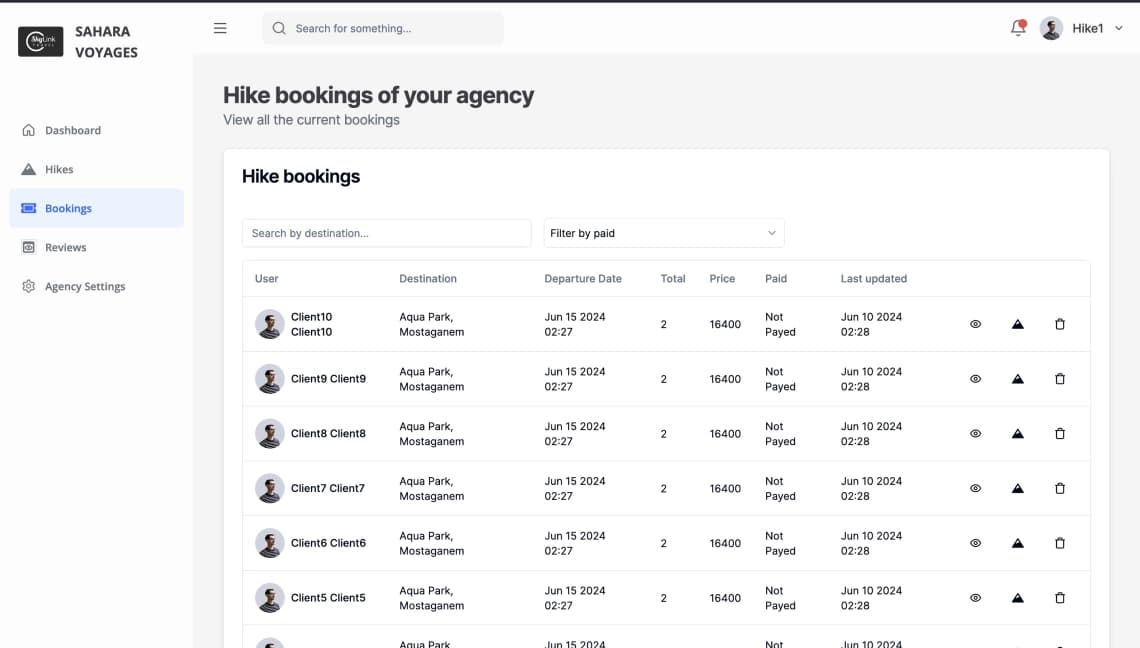Click the 'Client7 Client7' user name

coord(327,489)
